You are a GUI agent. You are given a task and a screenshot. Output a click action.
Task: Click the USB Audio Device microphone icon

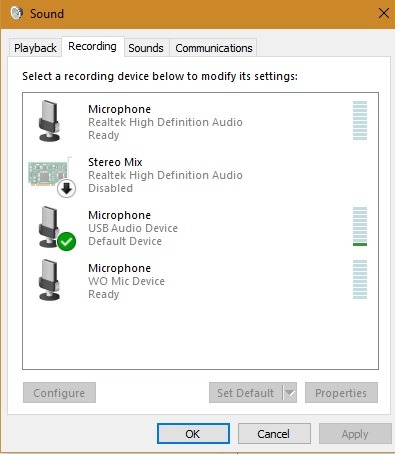tap(49, 227)
